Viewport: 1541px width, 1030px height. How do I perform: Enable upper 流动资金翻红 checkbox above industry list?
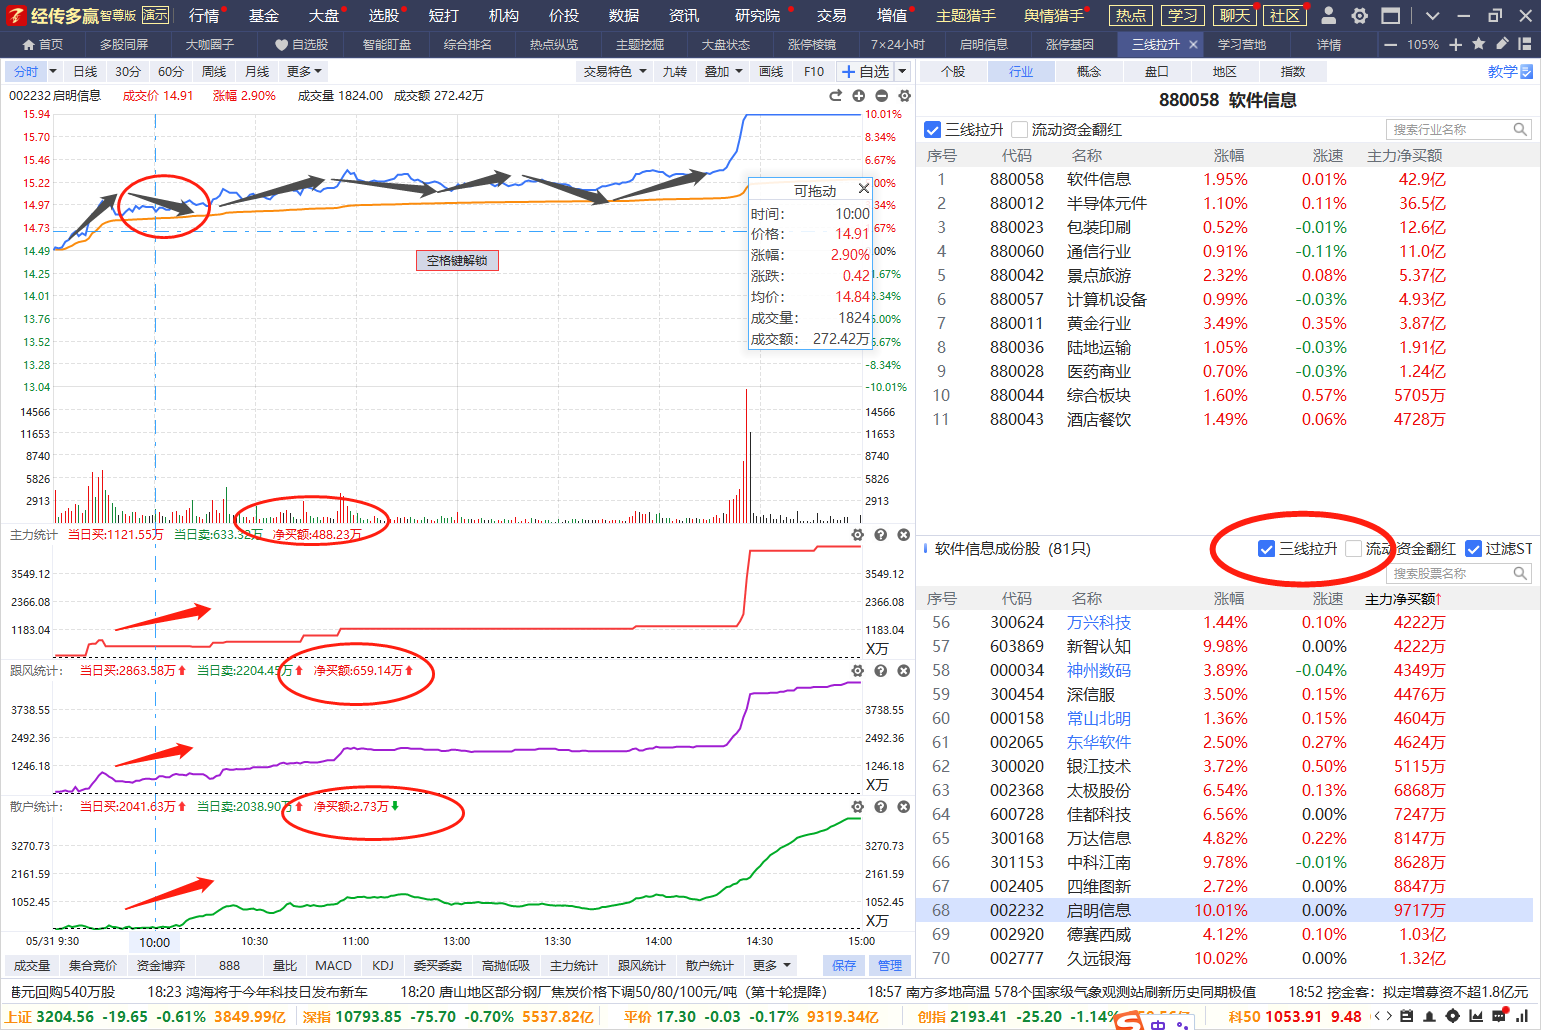tap(1019, 130)
